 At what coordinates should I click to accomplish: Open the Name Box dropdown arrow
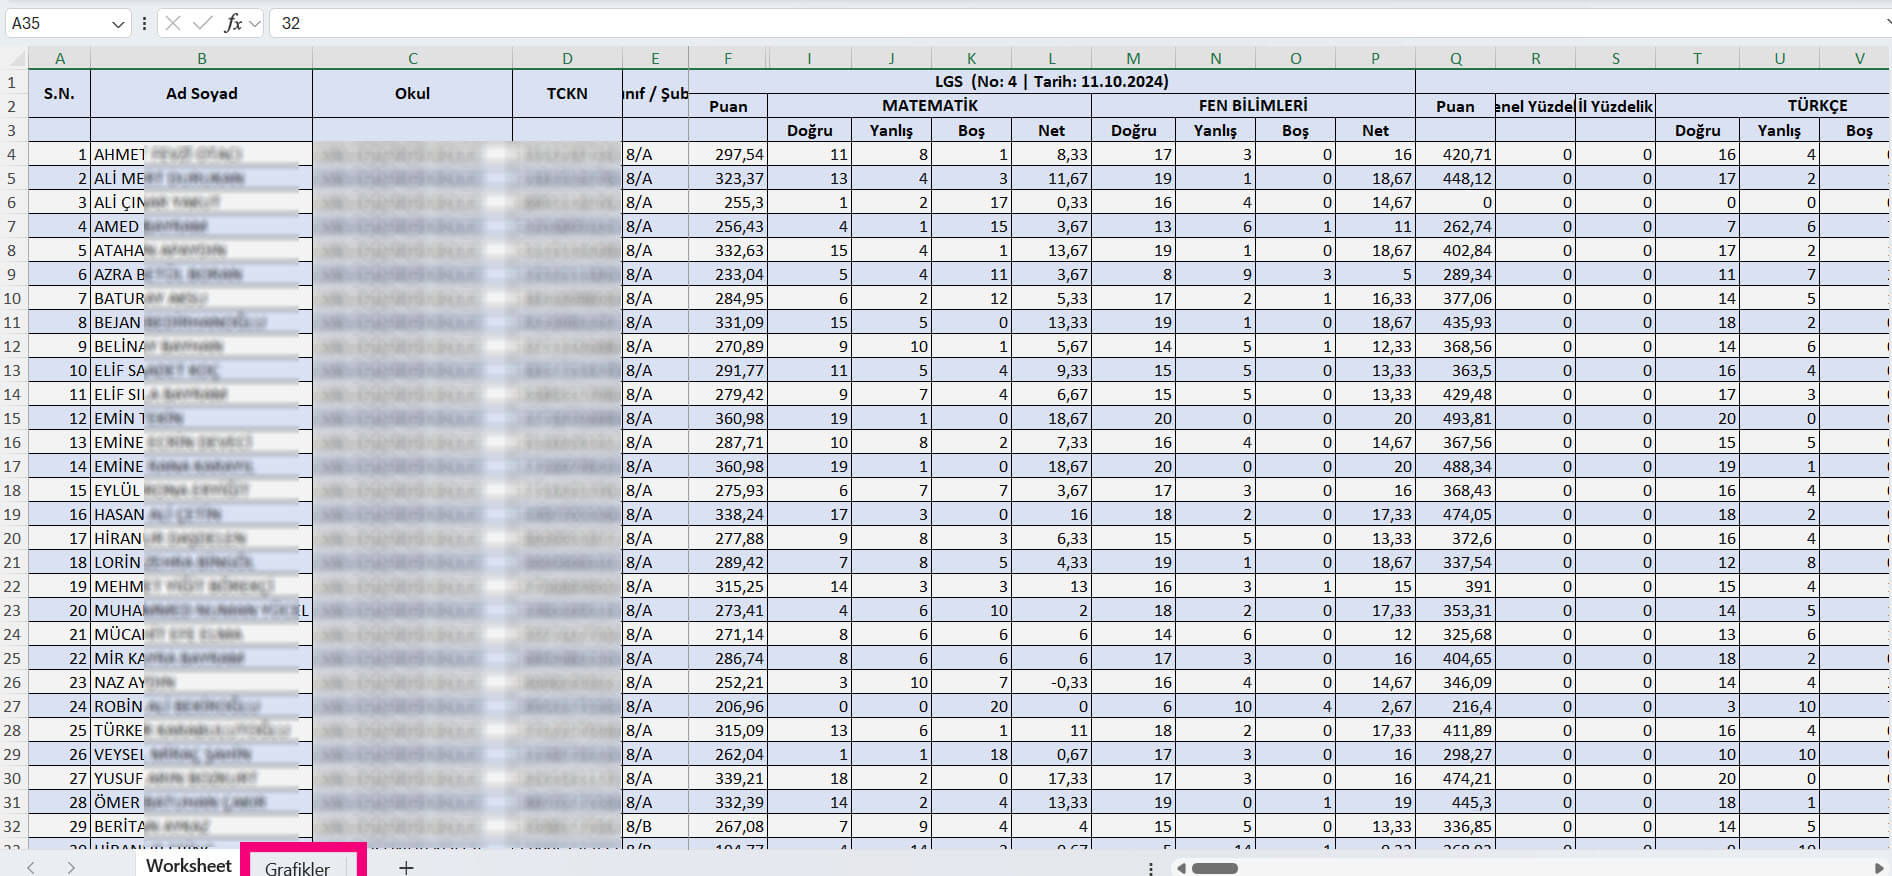point(118,23)
